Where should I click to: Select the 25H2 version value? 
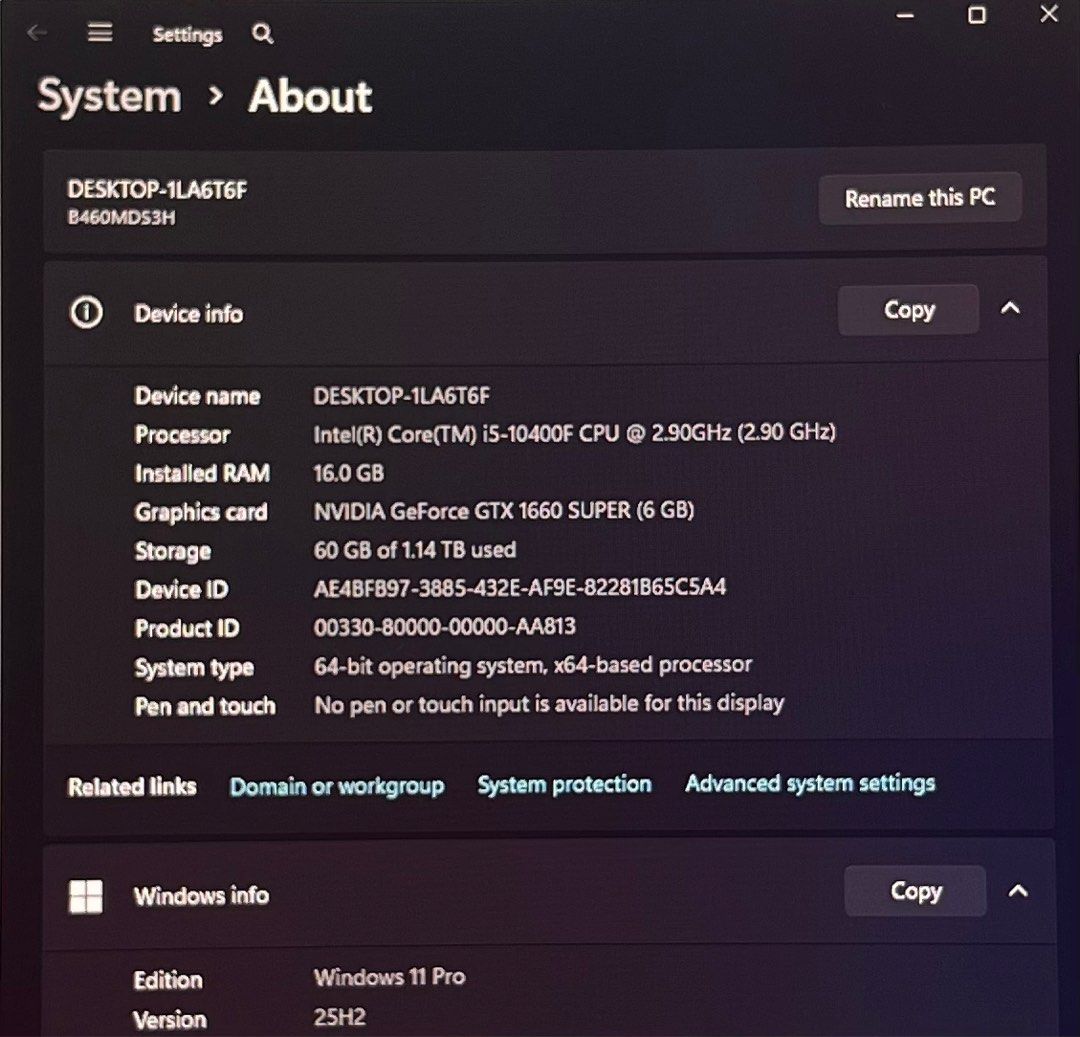340,1016
